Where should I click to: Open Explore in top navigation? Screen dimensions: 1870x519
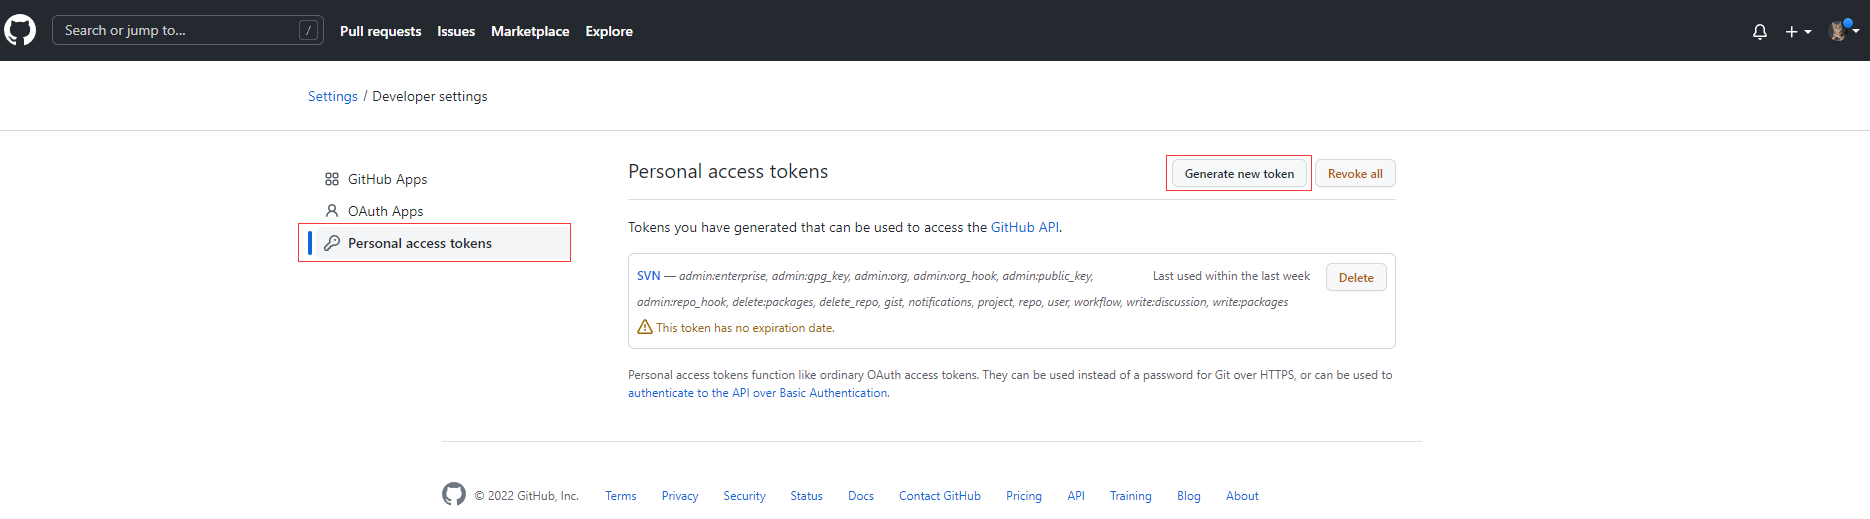tap(609, 31)
